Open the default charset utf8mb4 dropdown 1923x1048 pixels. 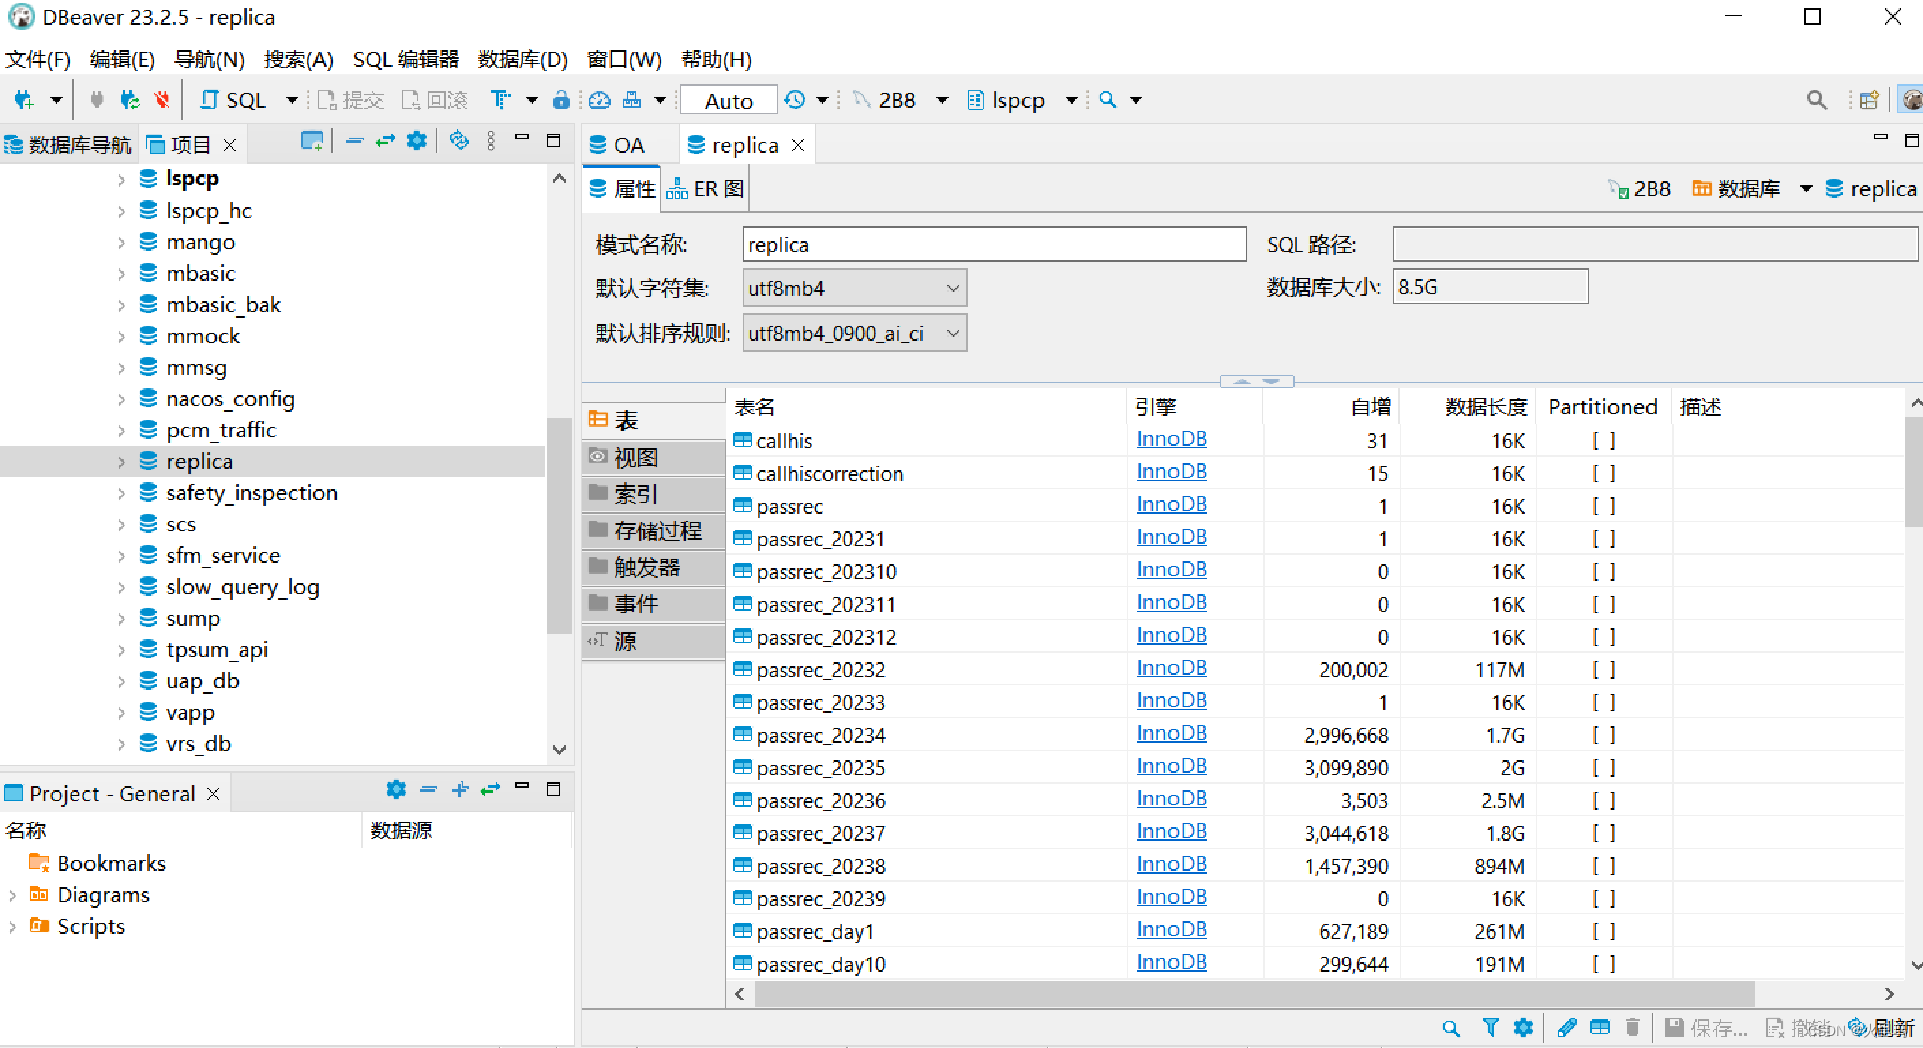[x=855, y=288]
